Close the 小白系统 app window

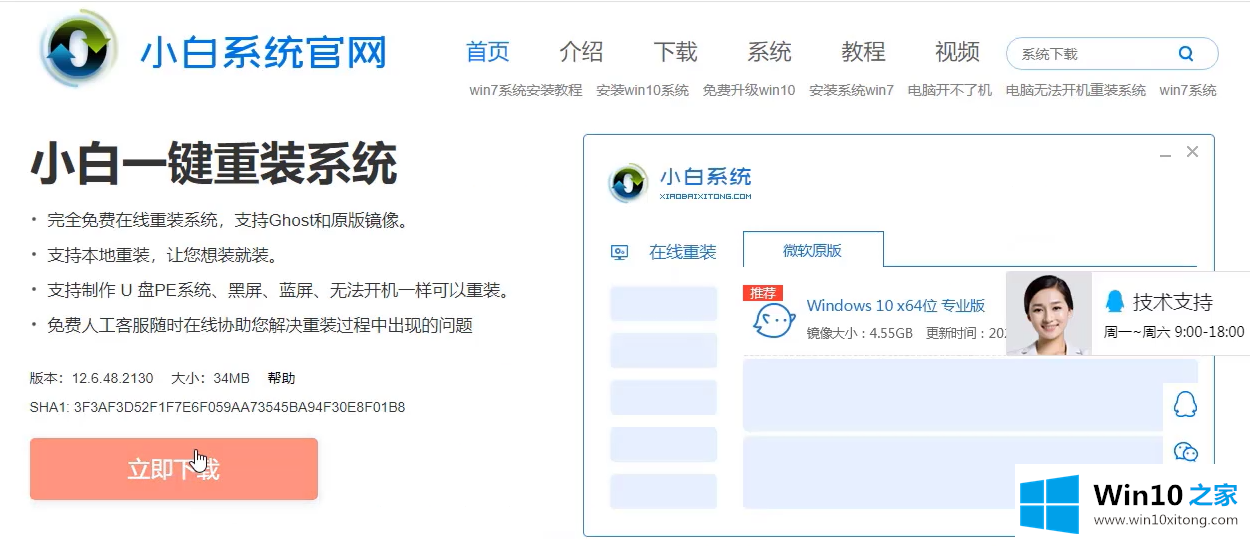click(1192, 152)
